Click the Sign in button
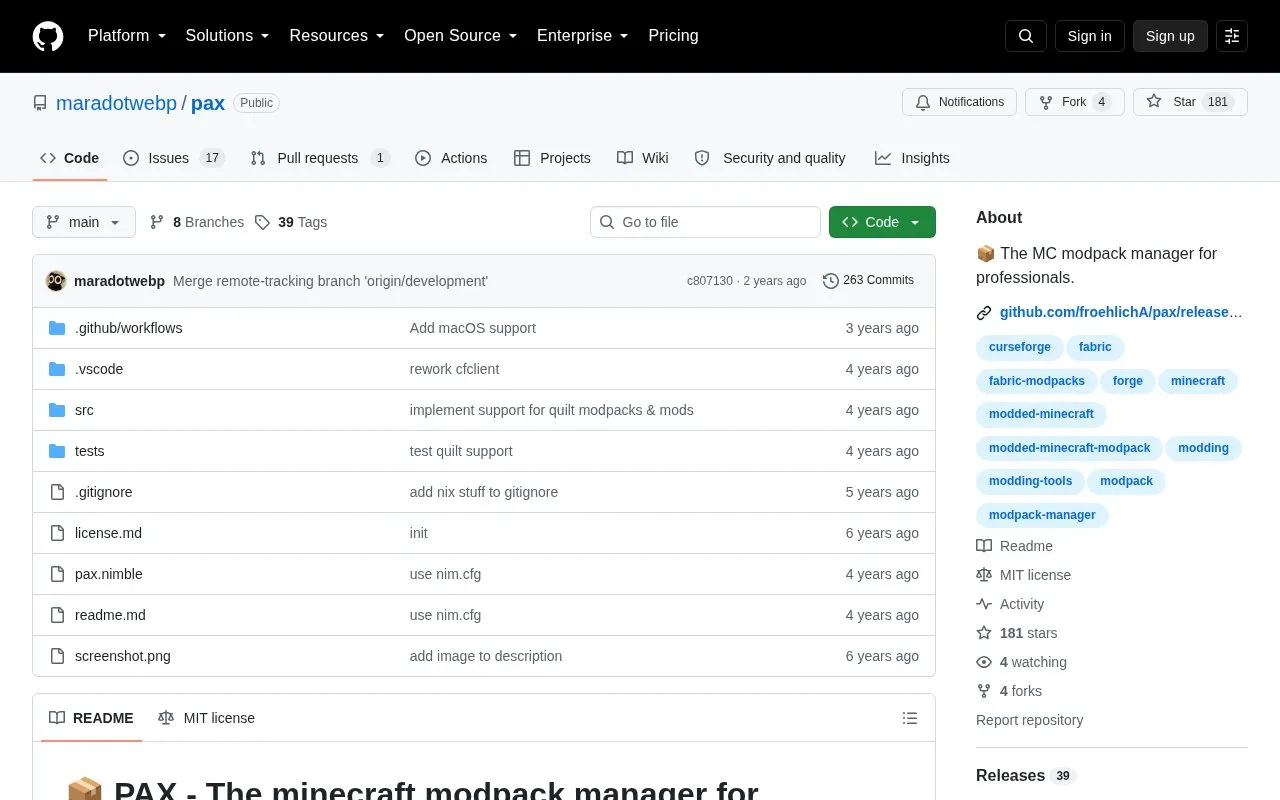 tap(1089, 36)
